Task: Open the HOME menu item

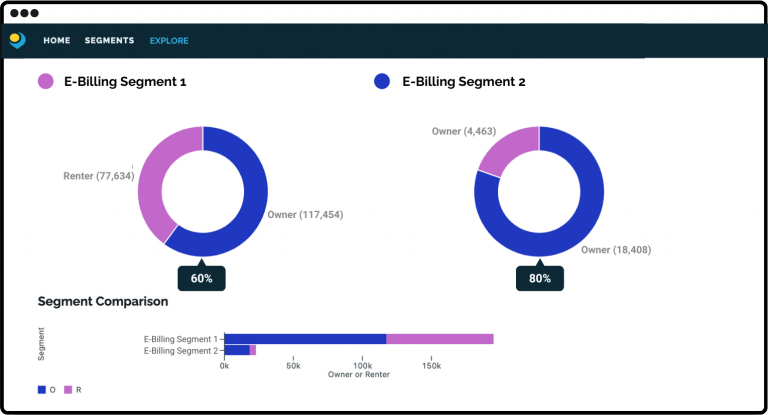Action: [56, 41]
